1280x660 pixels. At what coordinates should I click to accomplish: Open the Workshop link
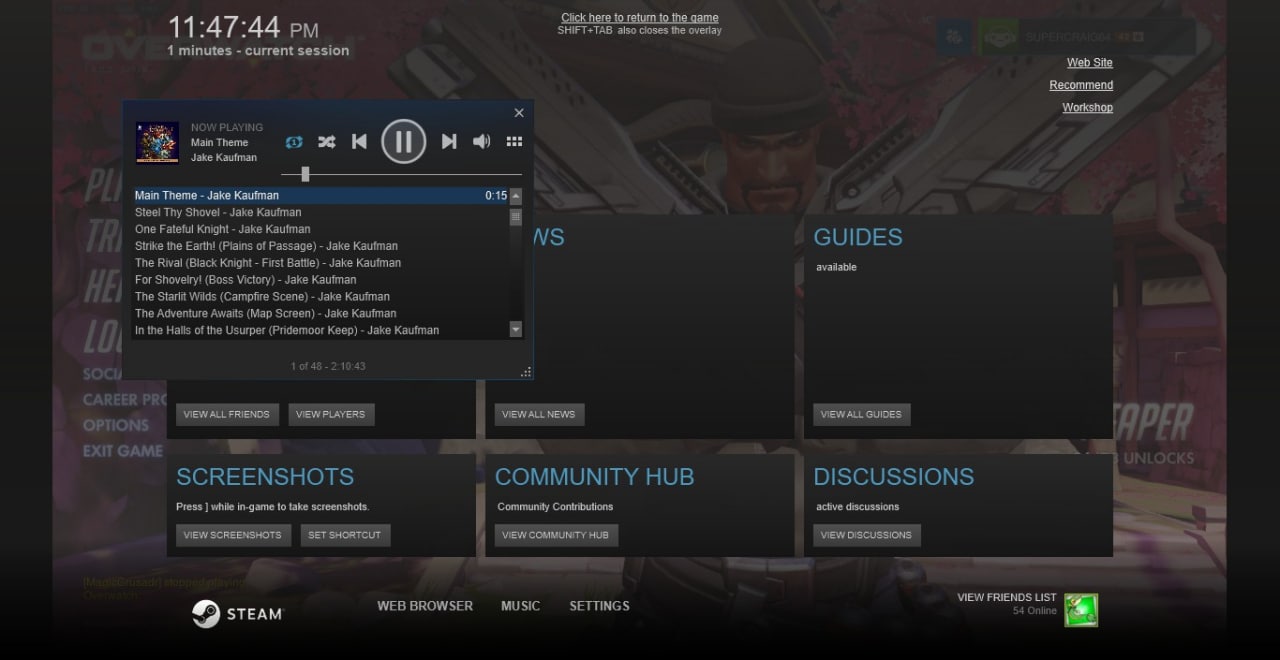(x=1088, y=107)
